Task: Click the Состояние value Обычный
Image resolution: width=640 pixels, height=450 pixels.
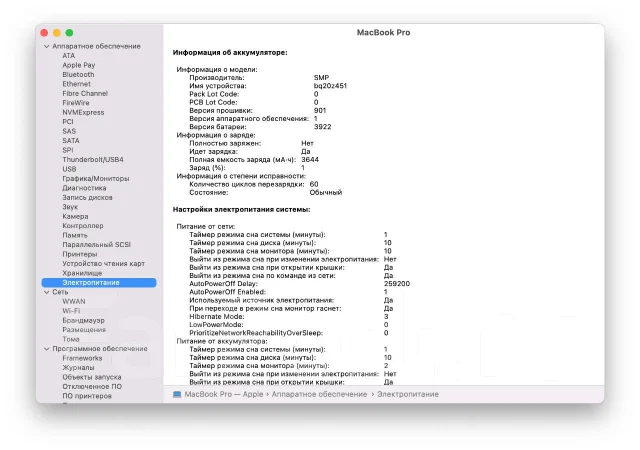Action: (x=326, y=193)
